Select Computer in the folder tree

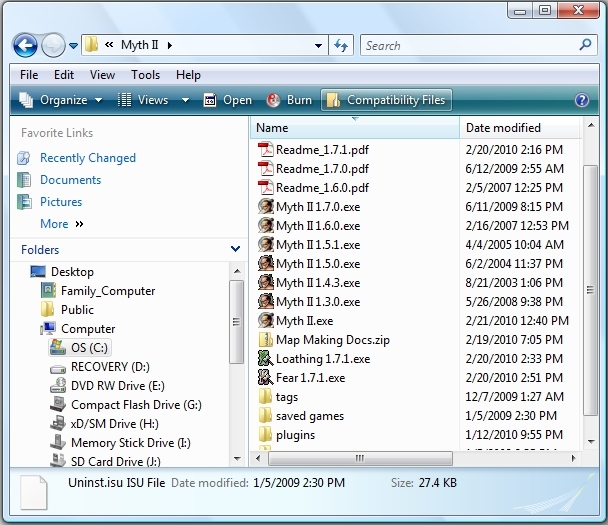[x=88, y=329]
